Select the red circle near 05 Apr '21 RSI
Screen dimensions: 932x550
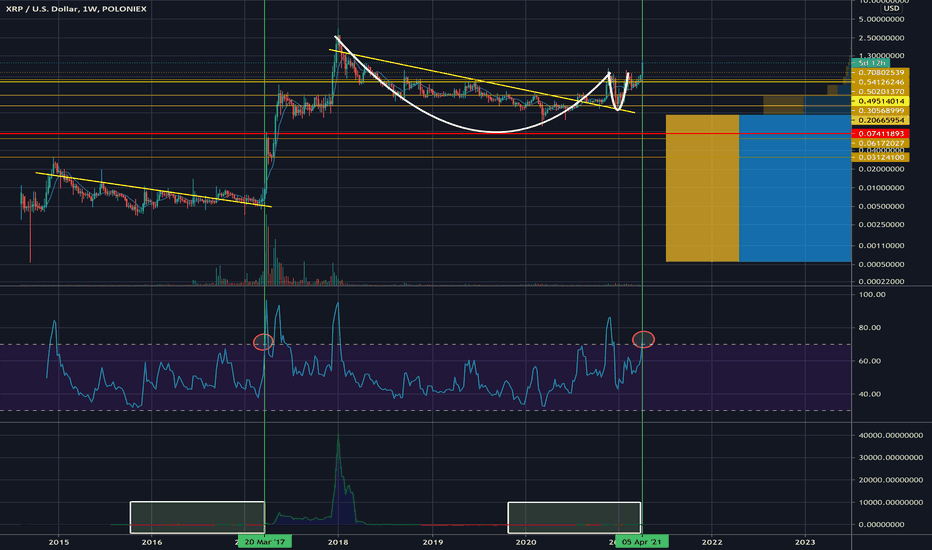pyautogui.click(x=643, y=340)
